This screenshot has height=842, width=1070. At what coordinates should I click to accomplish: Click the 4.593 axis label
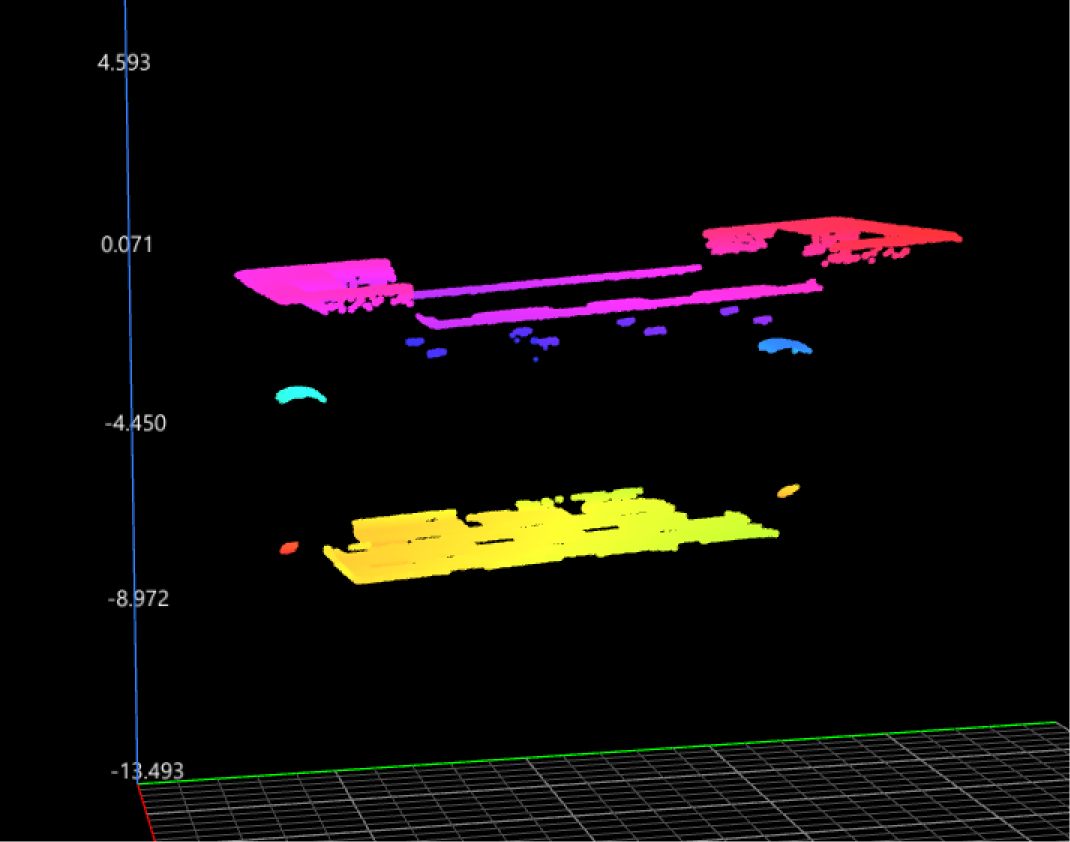point(123,63)
